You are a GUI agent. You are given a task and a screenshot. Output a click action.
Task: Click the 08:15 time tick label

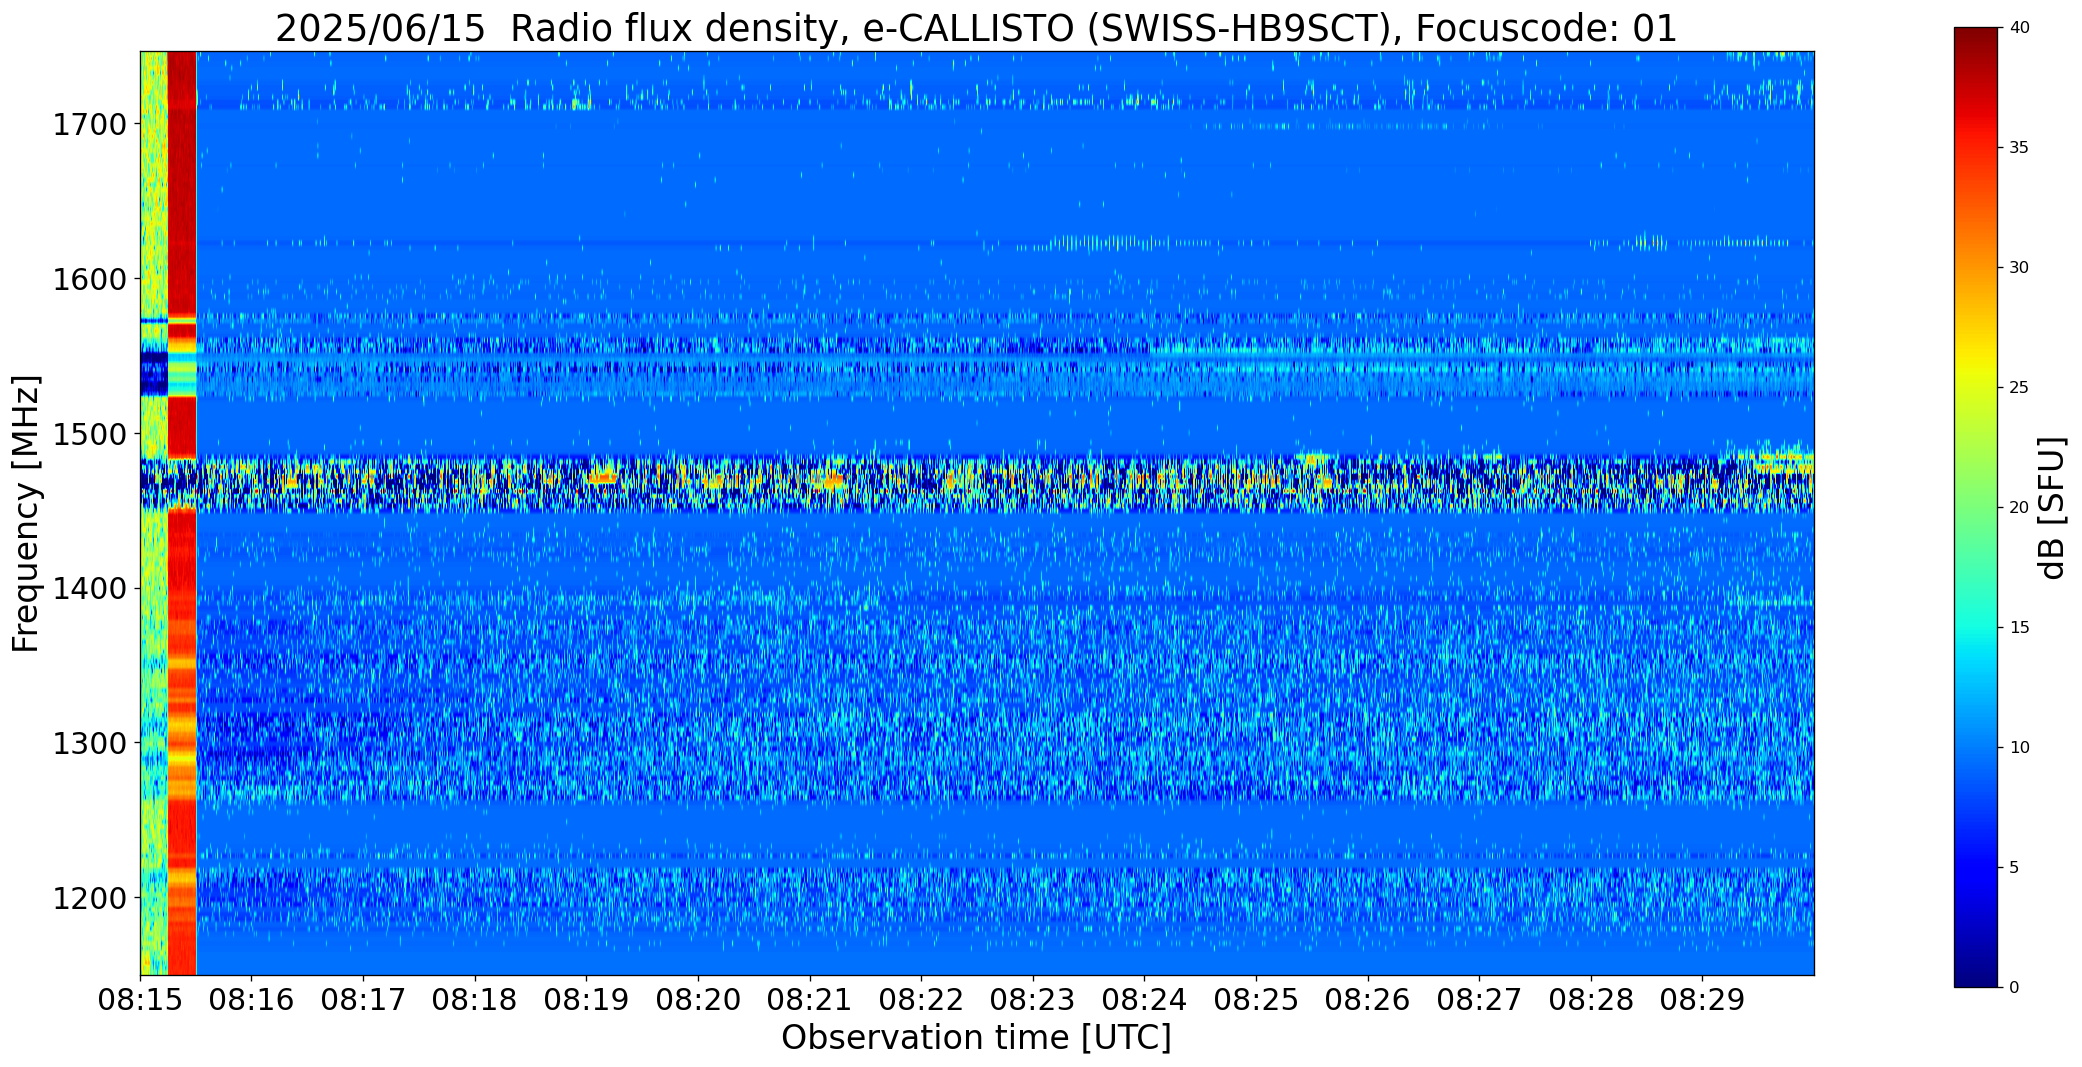pos(140,1000)
